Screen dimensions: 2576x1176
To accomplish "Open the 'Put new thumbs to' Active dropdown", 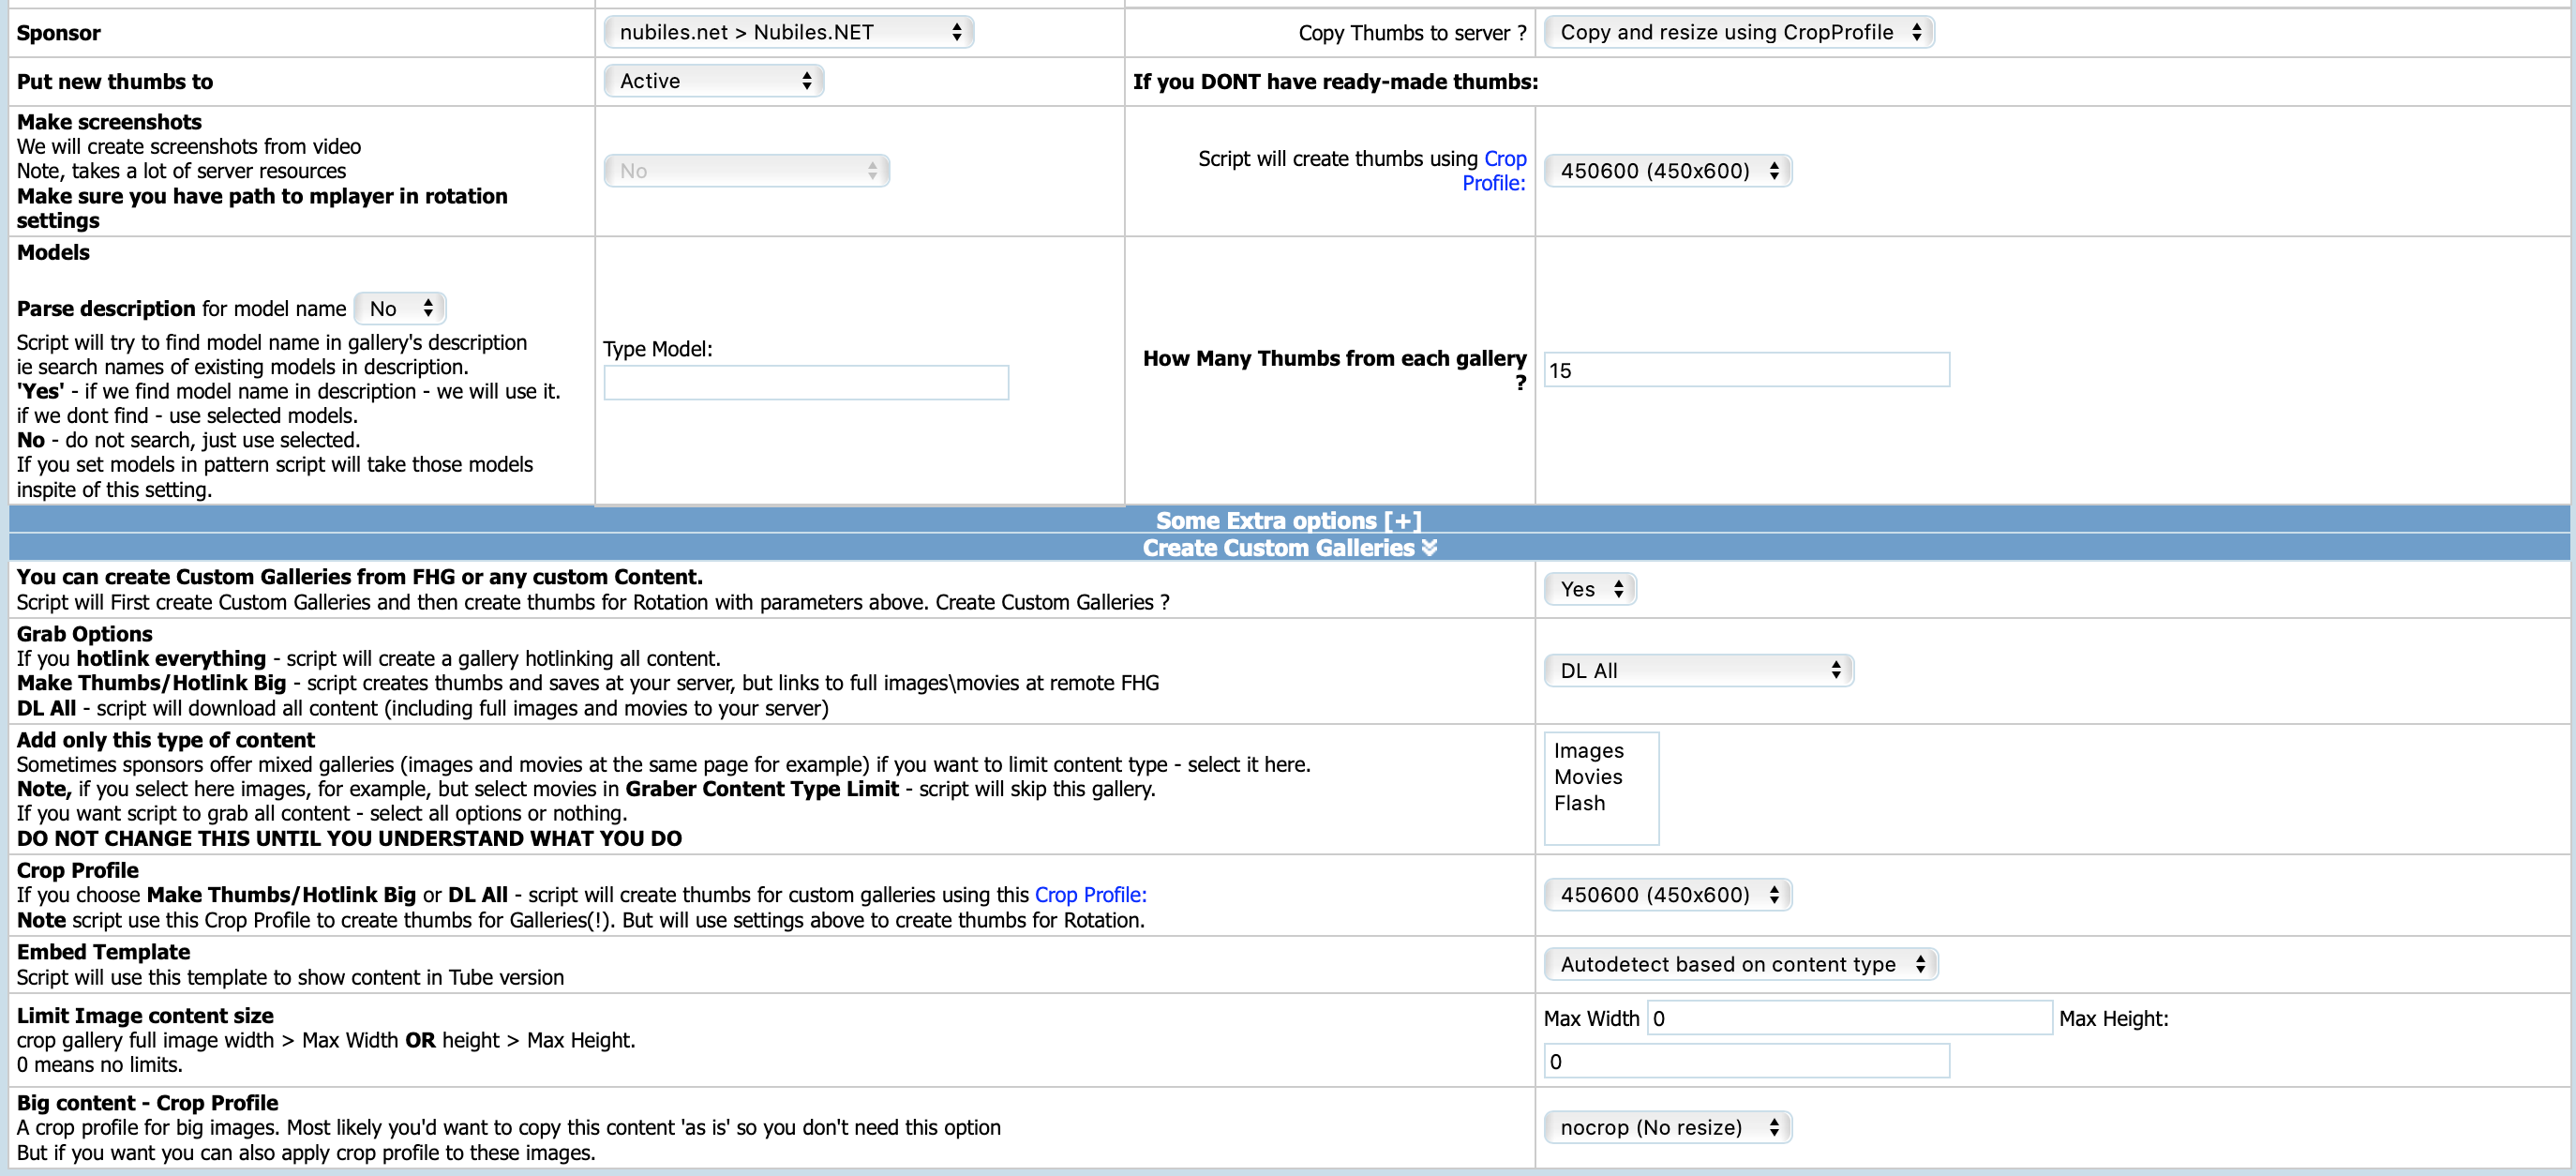I will 713,81.
